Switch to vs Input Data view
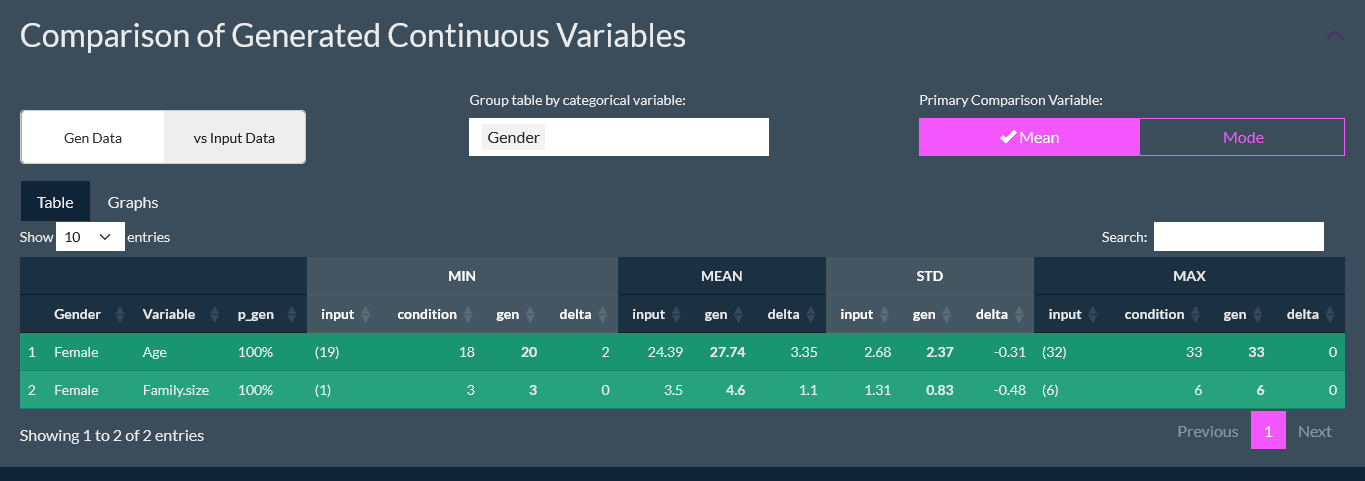 coord(234,138)
